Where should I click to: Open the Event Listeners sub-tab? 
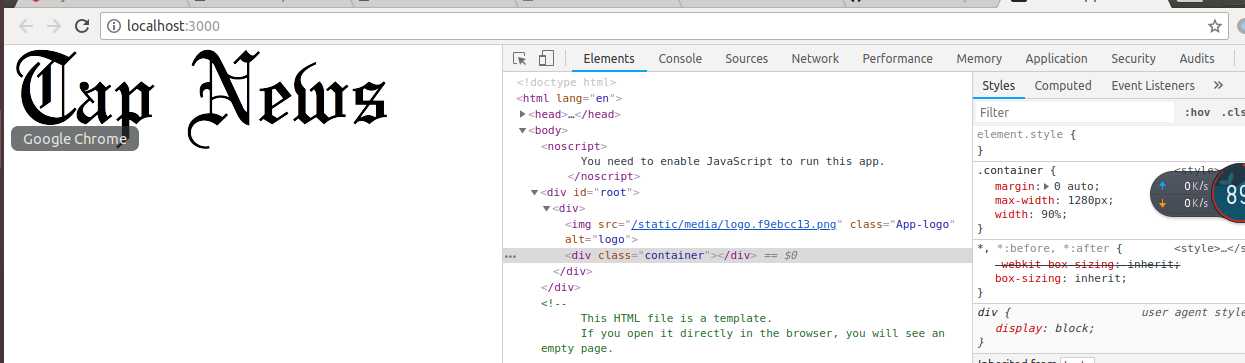click(1153, 86)
